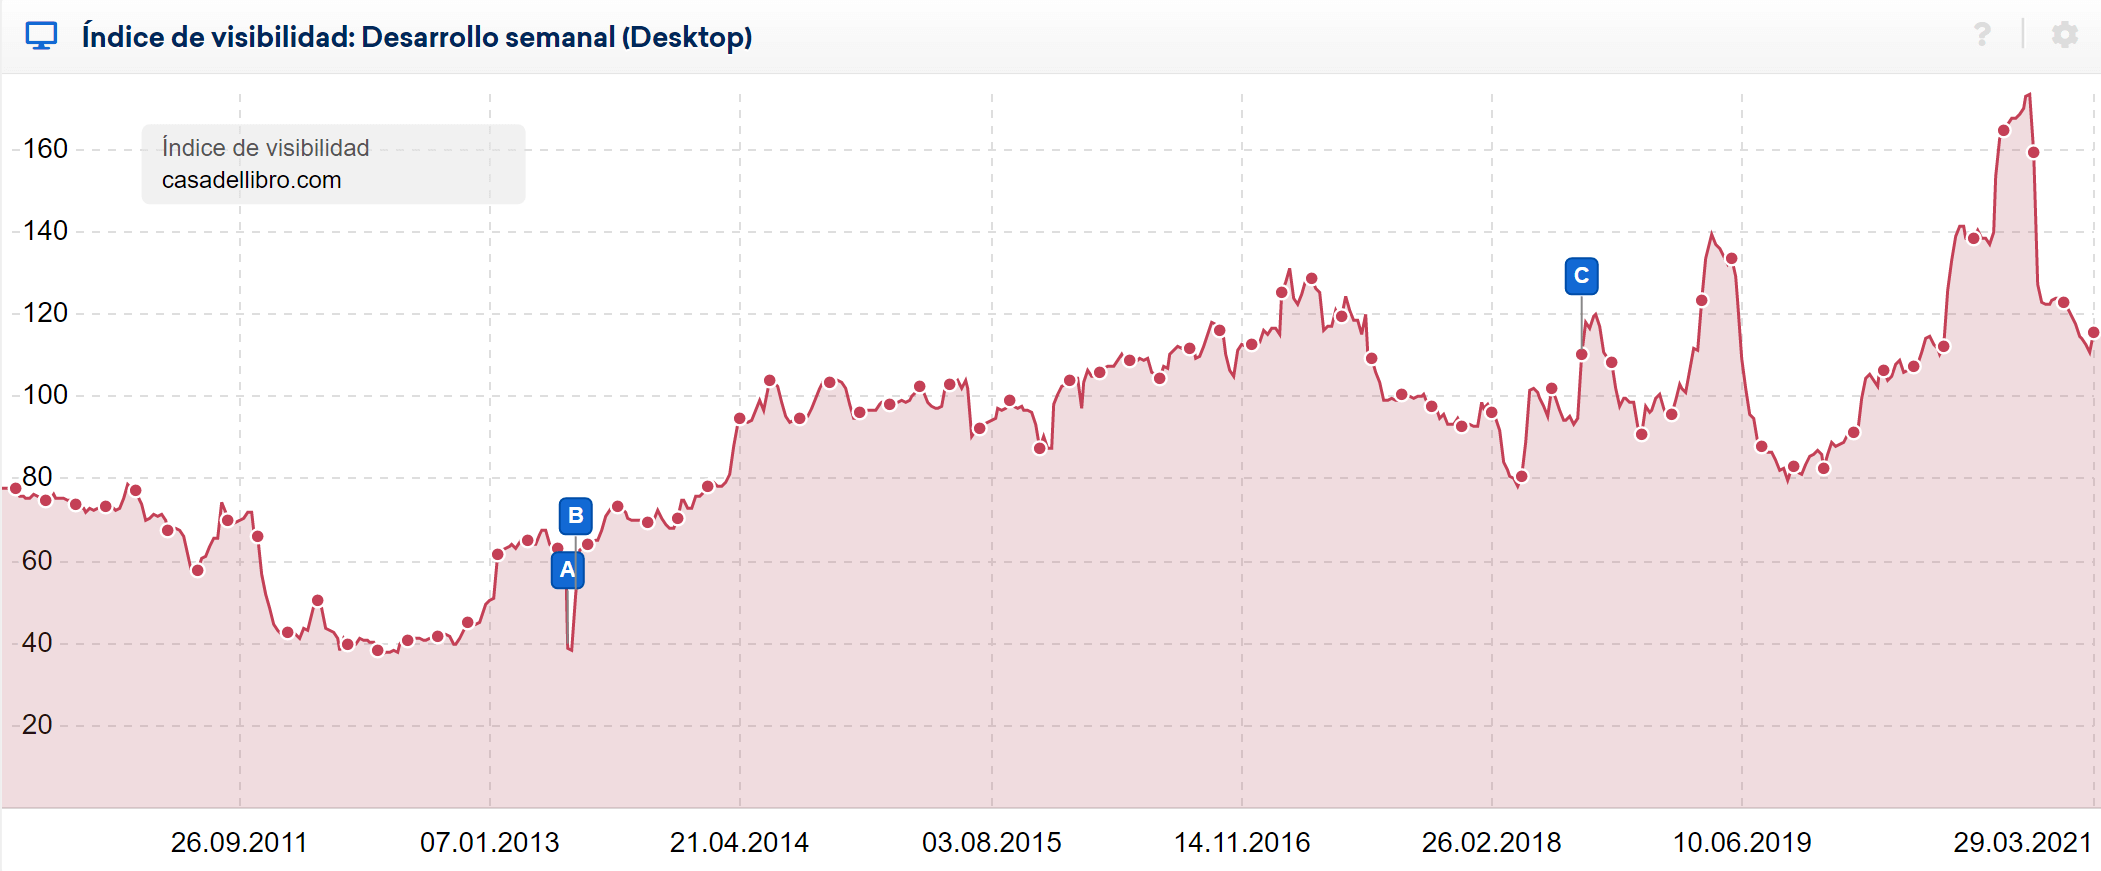Click the desktop monitor icon in header
The height and width of the screenshot is (871, 2101).
pyautogui.click(x=41, y=37)
